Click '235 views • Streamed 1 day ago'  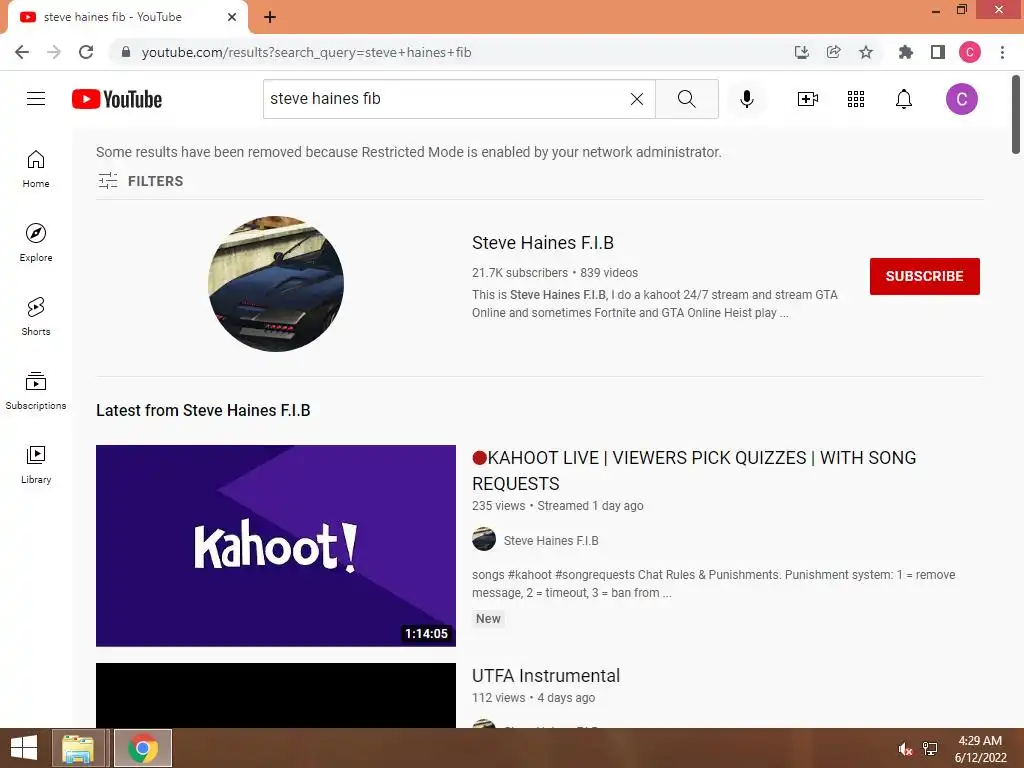coord(557,506)
